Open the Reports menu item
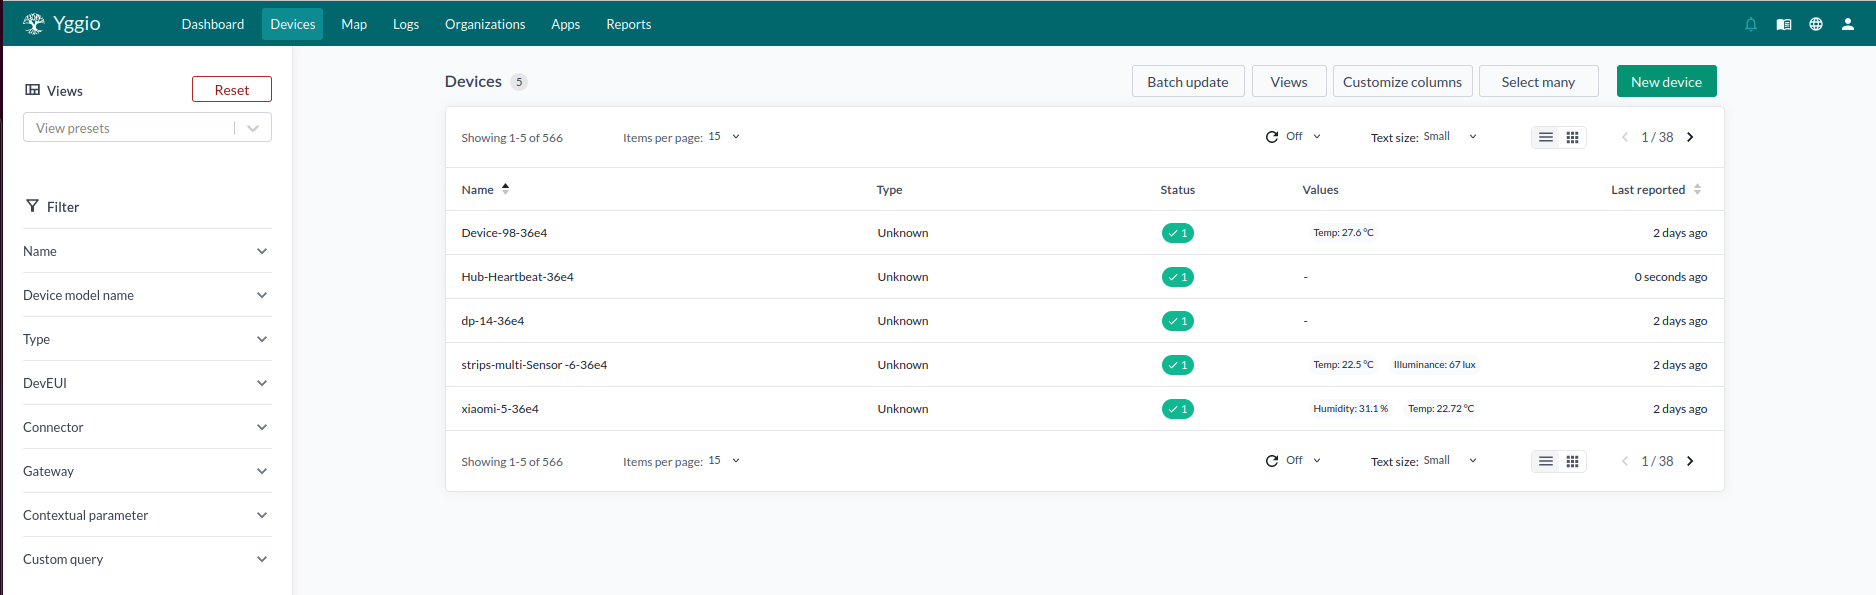This screenshot has height=595, width=1876. 629,24
